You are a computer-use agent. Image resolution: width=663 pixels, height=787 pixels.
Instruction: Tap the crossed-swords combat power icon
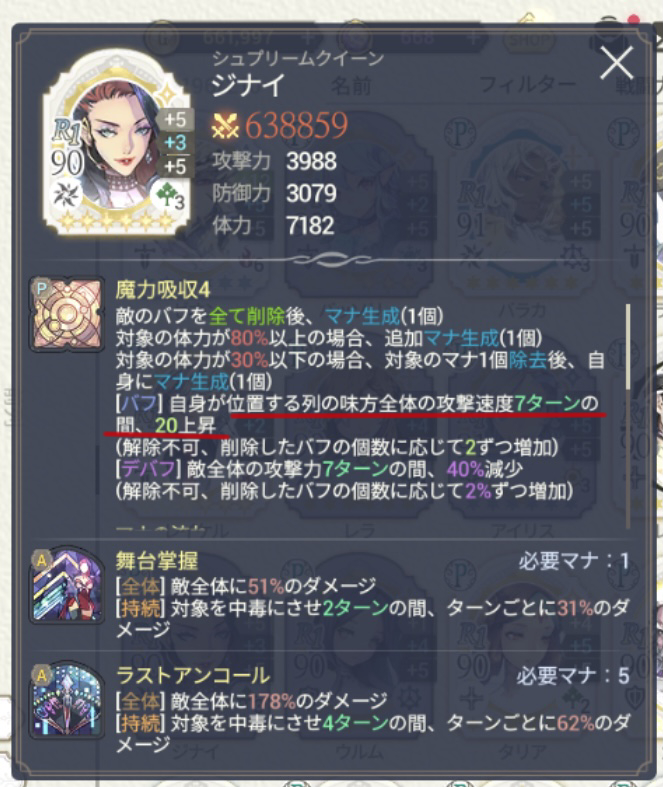[x=225, y=125]
